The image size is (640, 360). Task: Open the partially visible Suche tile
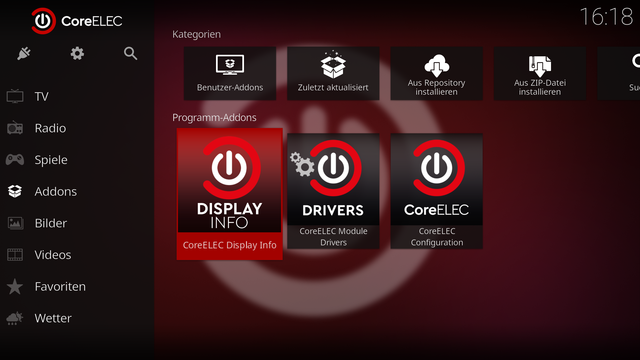(x=619, y=73)
